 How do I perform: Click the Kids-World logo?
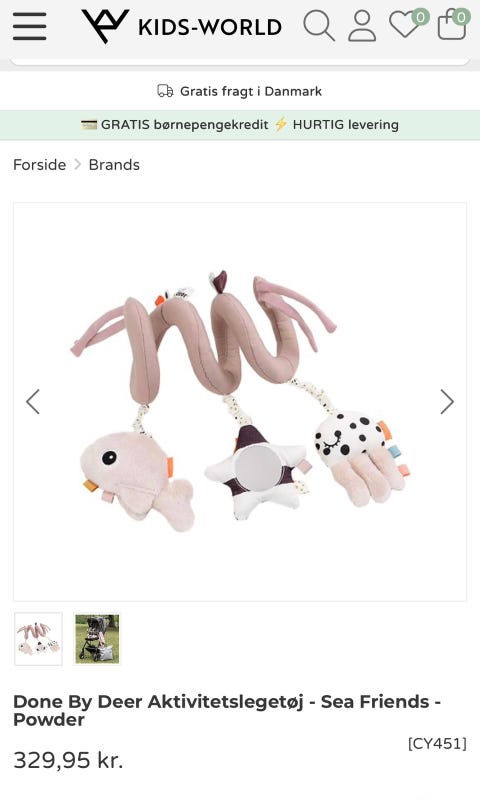[x=182, y=26]
